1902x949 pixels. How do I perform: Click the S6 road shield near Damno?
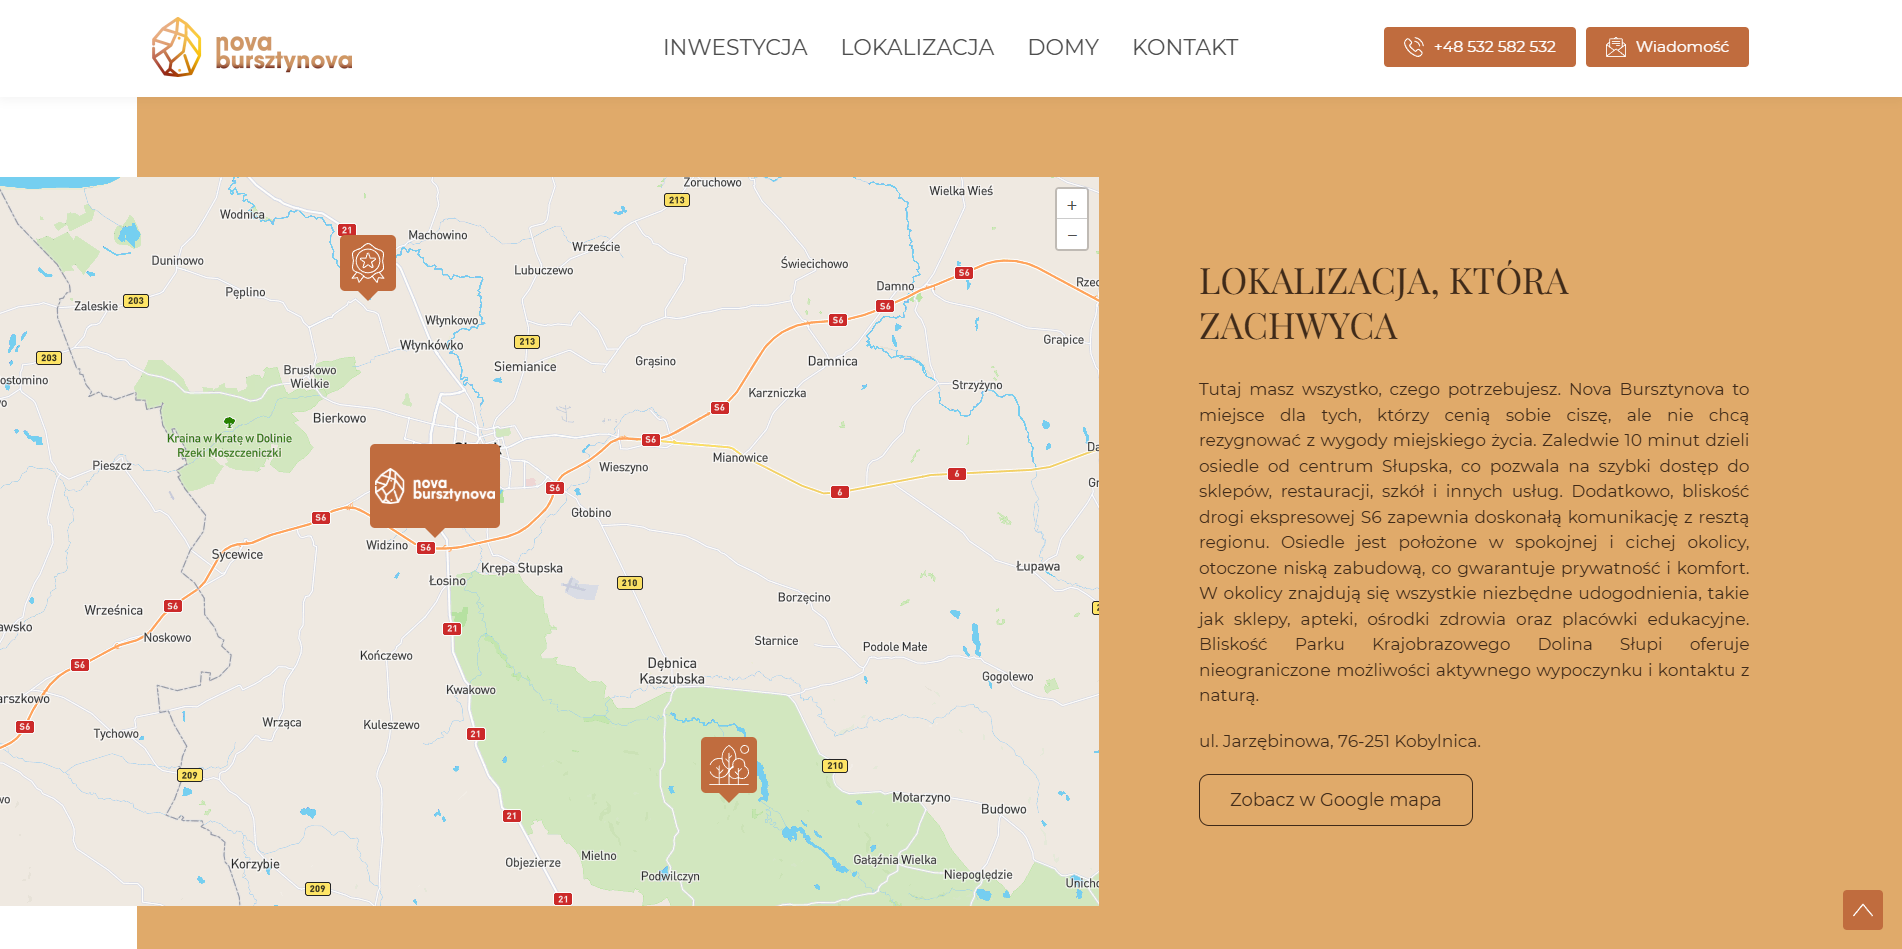tap(885, 306)
